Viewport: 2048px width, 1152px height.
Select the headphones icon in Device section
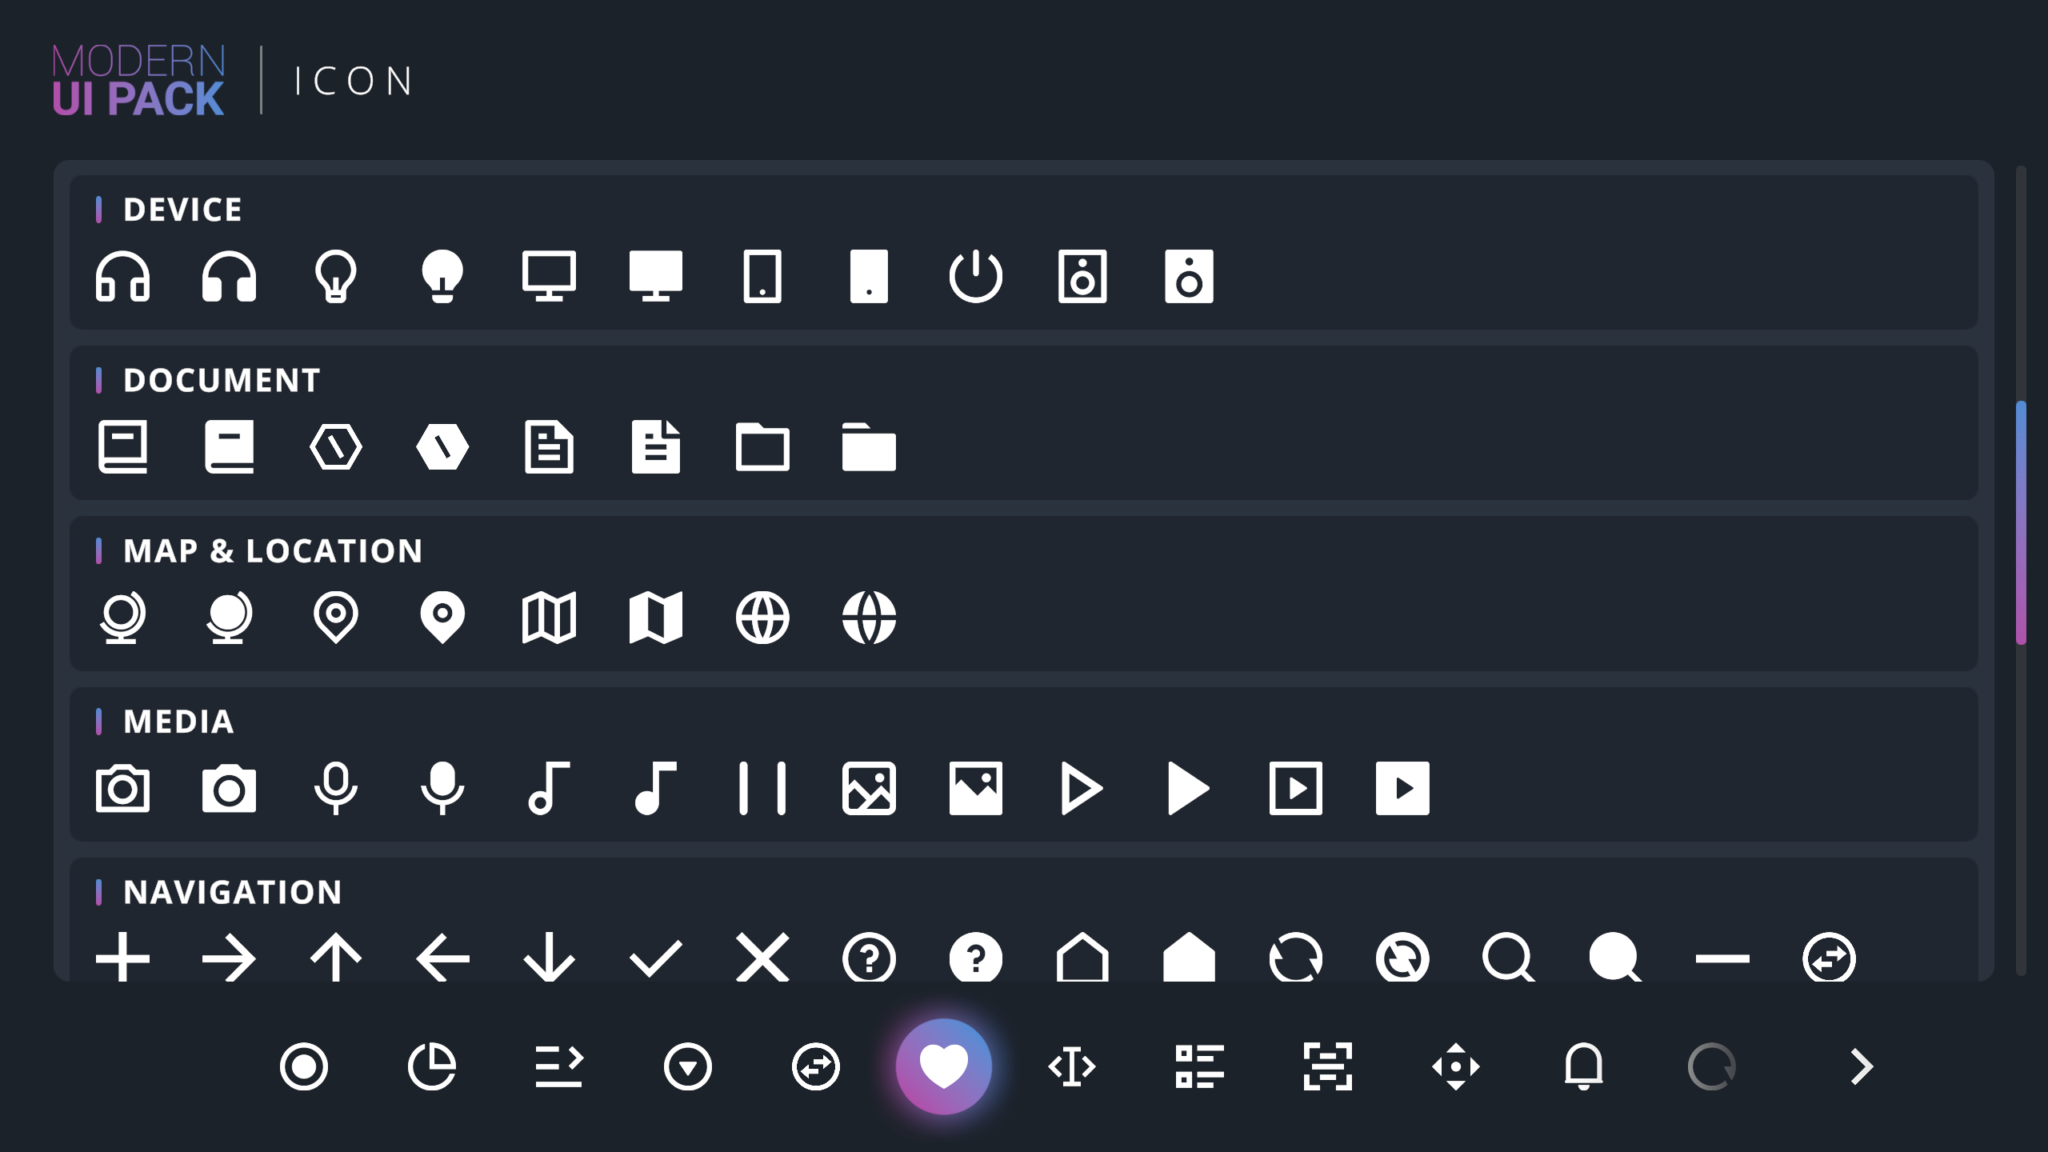tap(122, 278)
